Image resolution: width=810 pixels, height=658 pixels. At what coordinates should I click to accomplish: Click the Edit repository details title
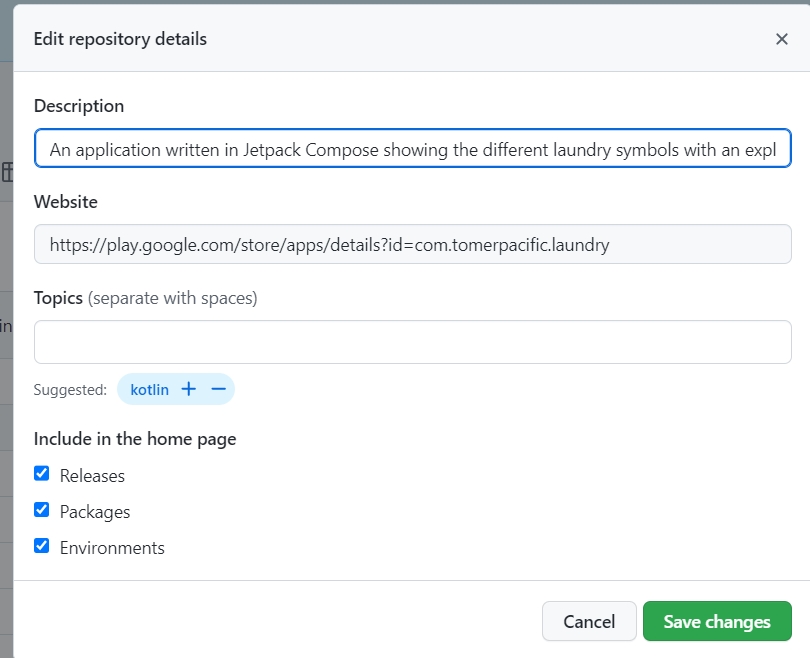[x=120, y=39]
